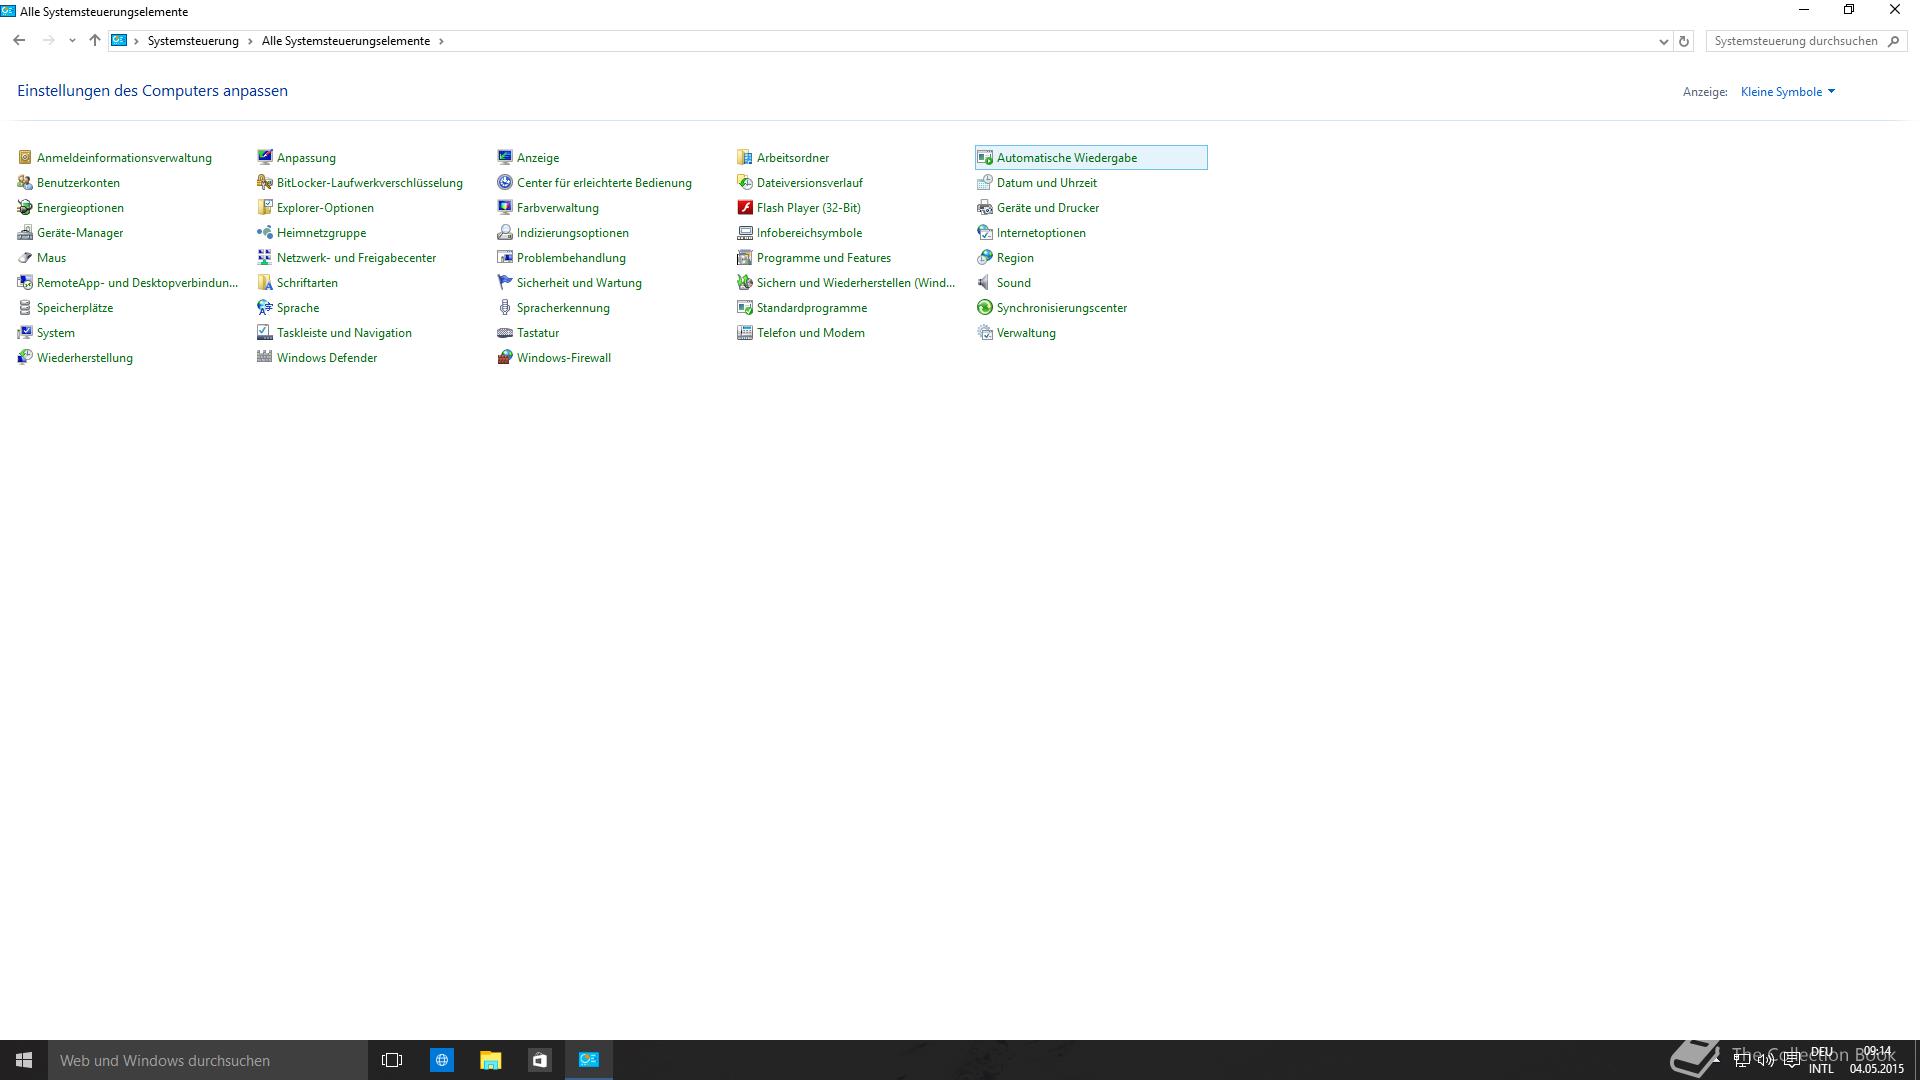The height and width of the screenshot is (1080, 1920).
Task: Click the Tastatur keyboard icon
Action: (x=505, y=332)
